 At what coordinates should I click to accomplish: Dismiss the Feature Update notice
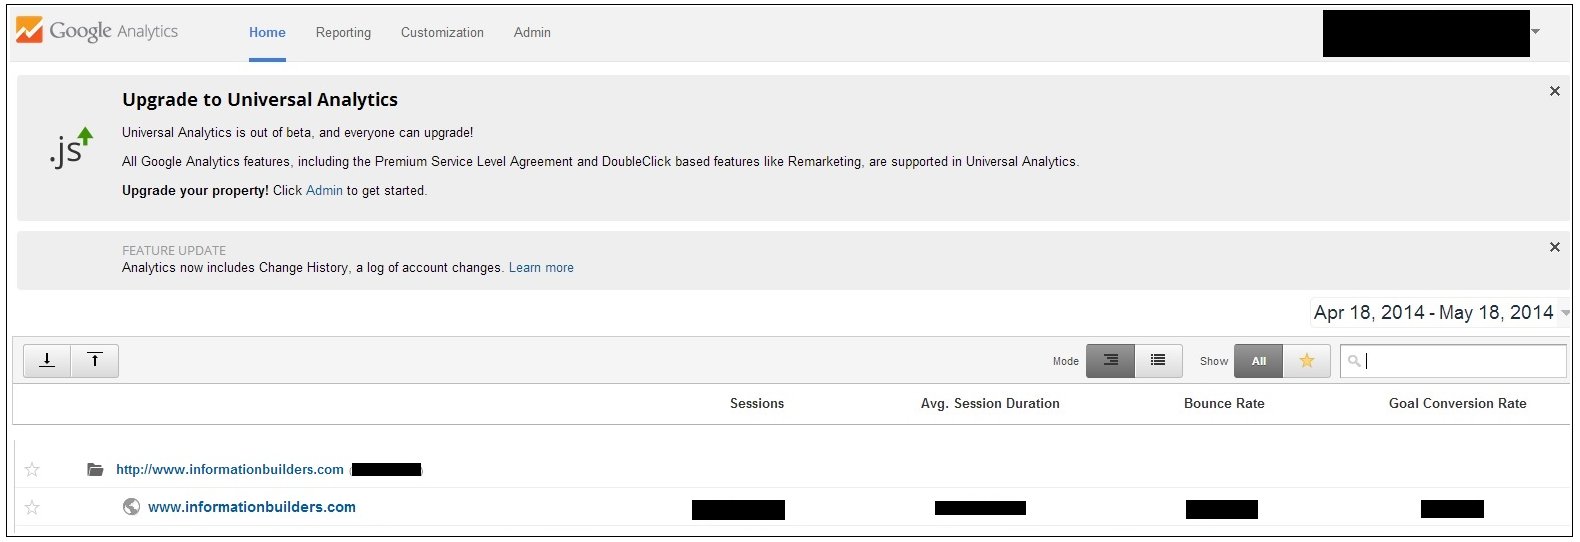click(x=1554, y=247)
